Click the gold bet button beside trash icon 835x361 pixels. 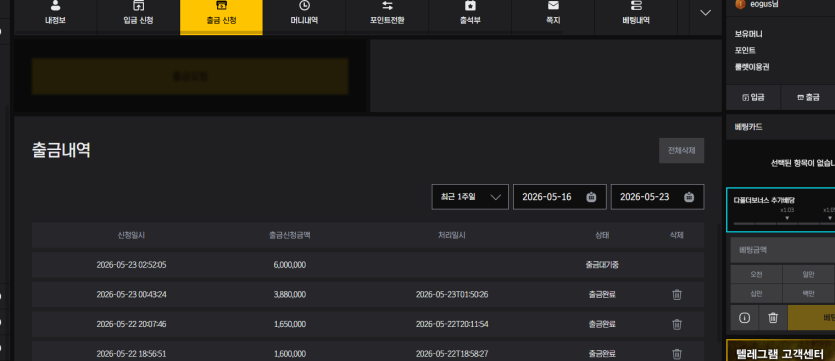pos(811,318)
